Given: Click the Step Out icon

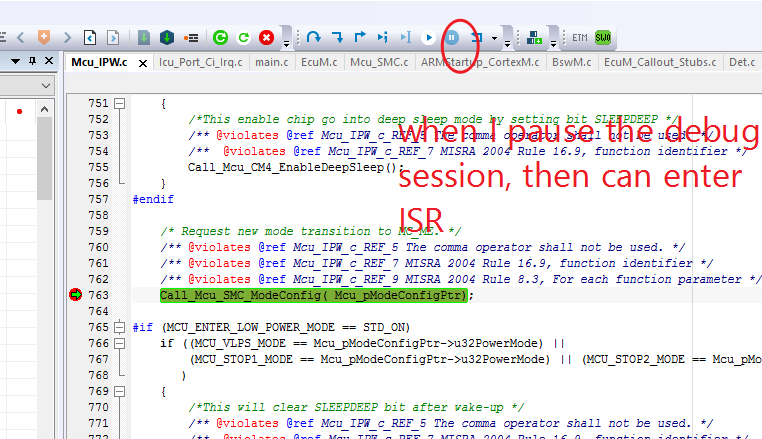Looking at the screenshot, I should coord(360,37).
